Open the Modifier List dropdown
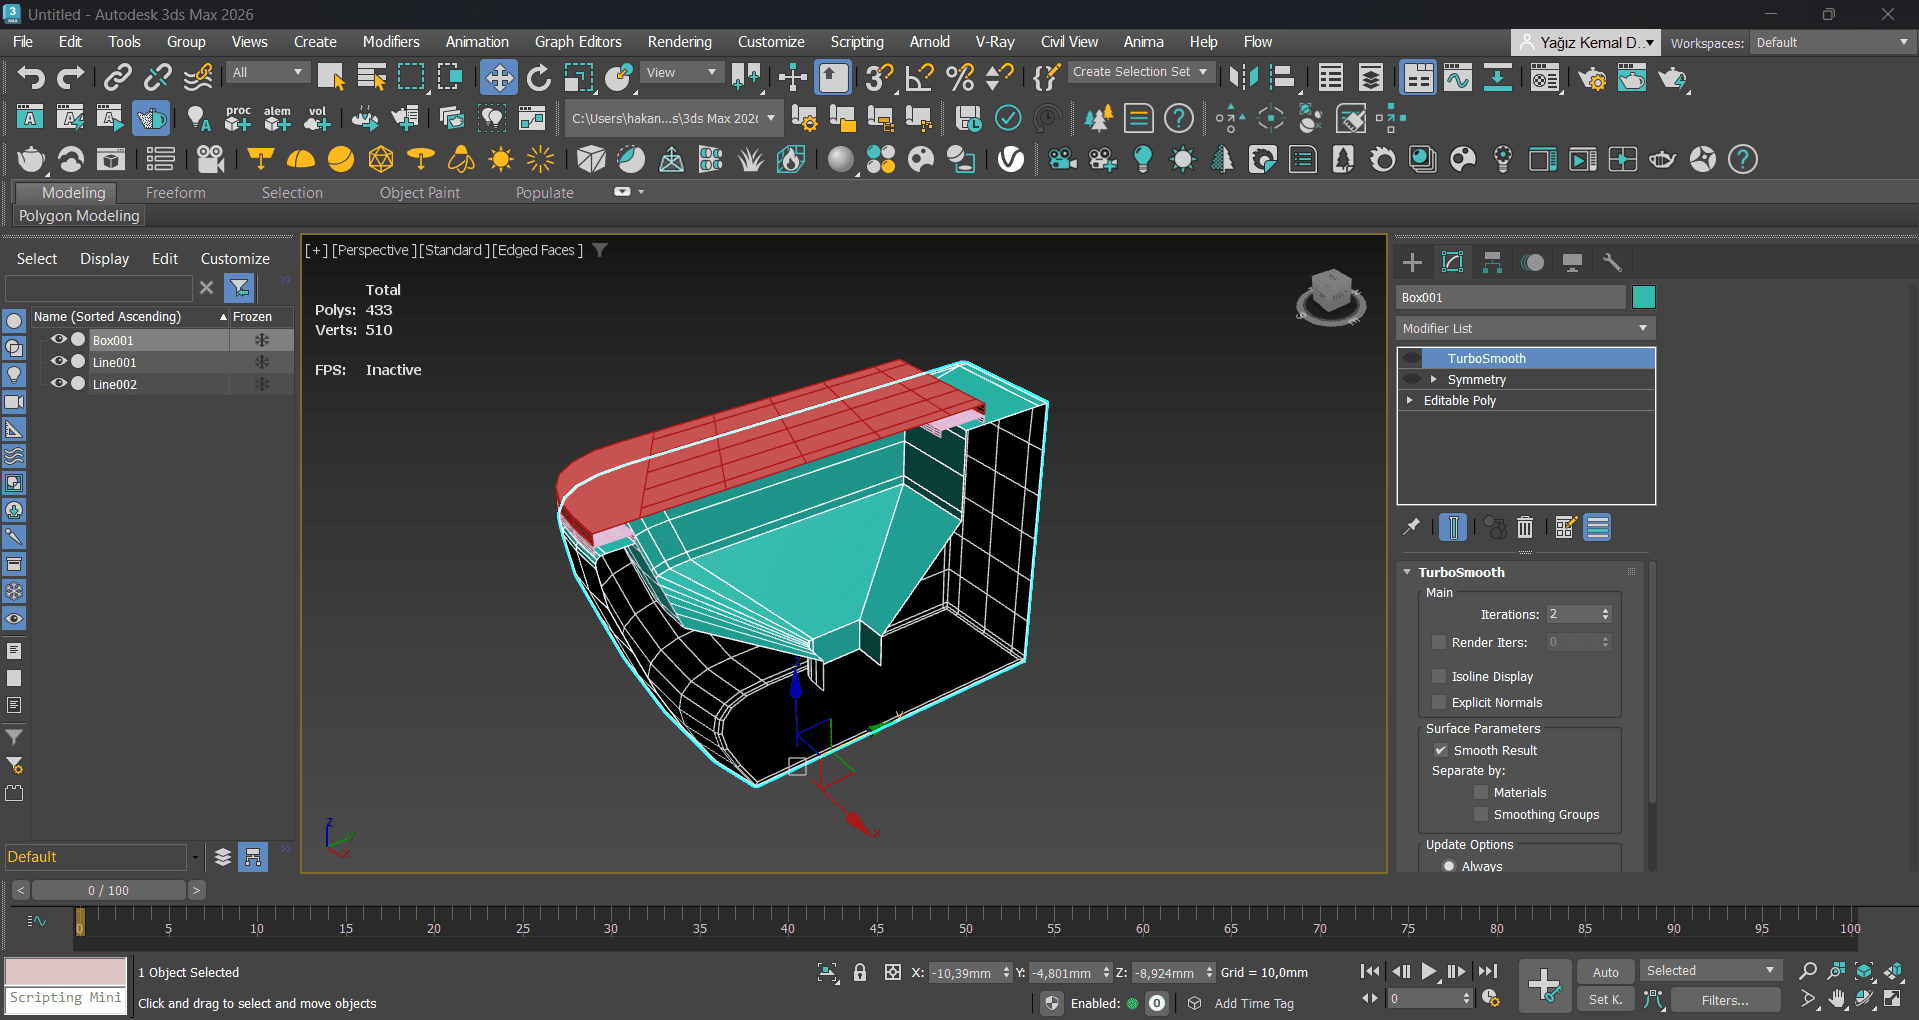The width and height of the screenshot is (1919, 1020). (x=1525, y=328)
